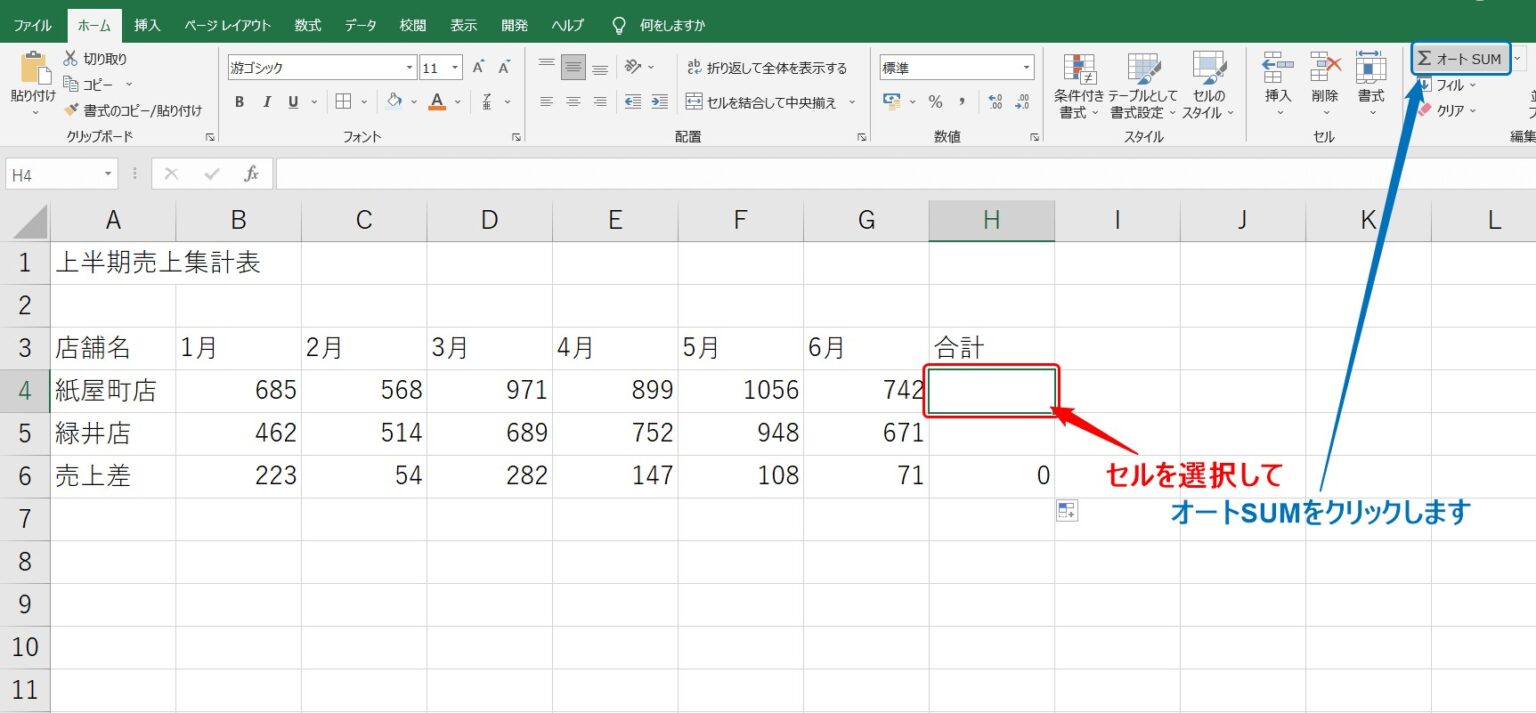The width and height of the screenshot is (1536, 713).
Task: Open Cell Styles (セルのスタイル)
Action: pyautogui.click(x=1208, y=86)
